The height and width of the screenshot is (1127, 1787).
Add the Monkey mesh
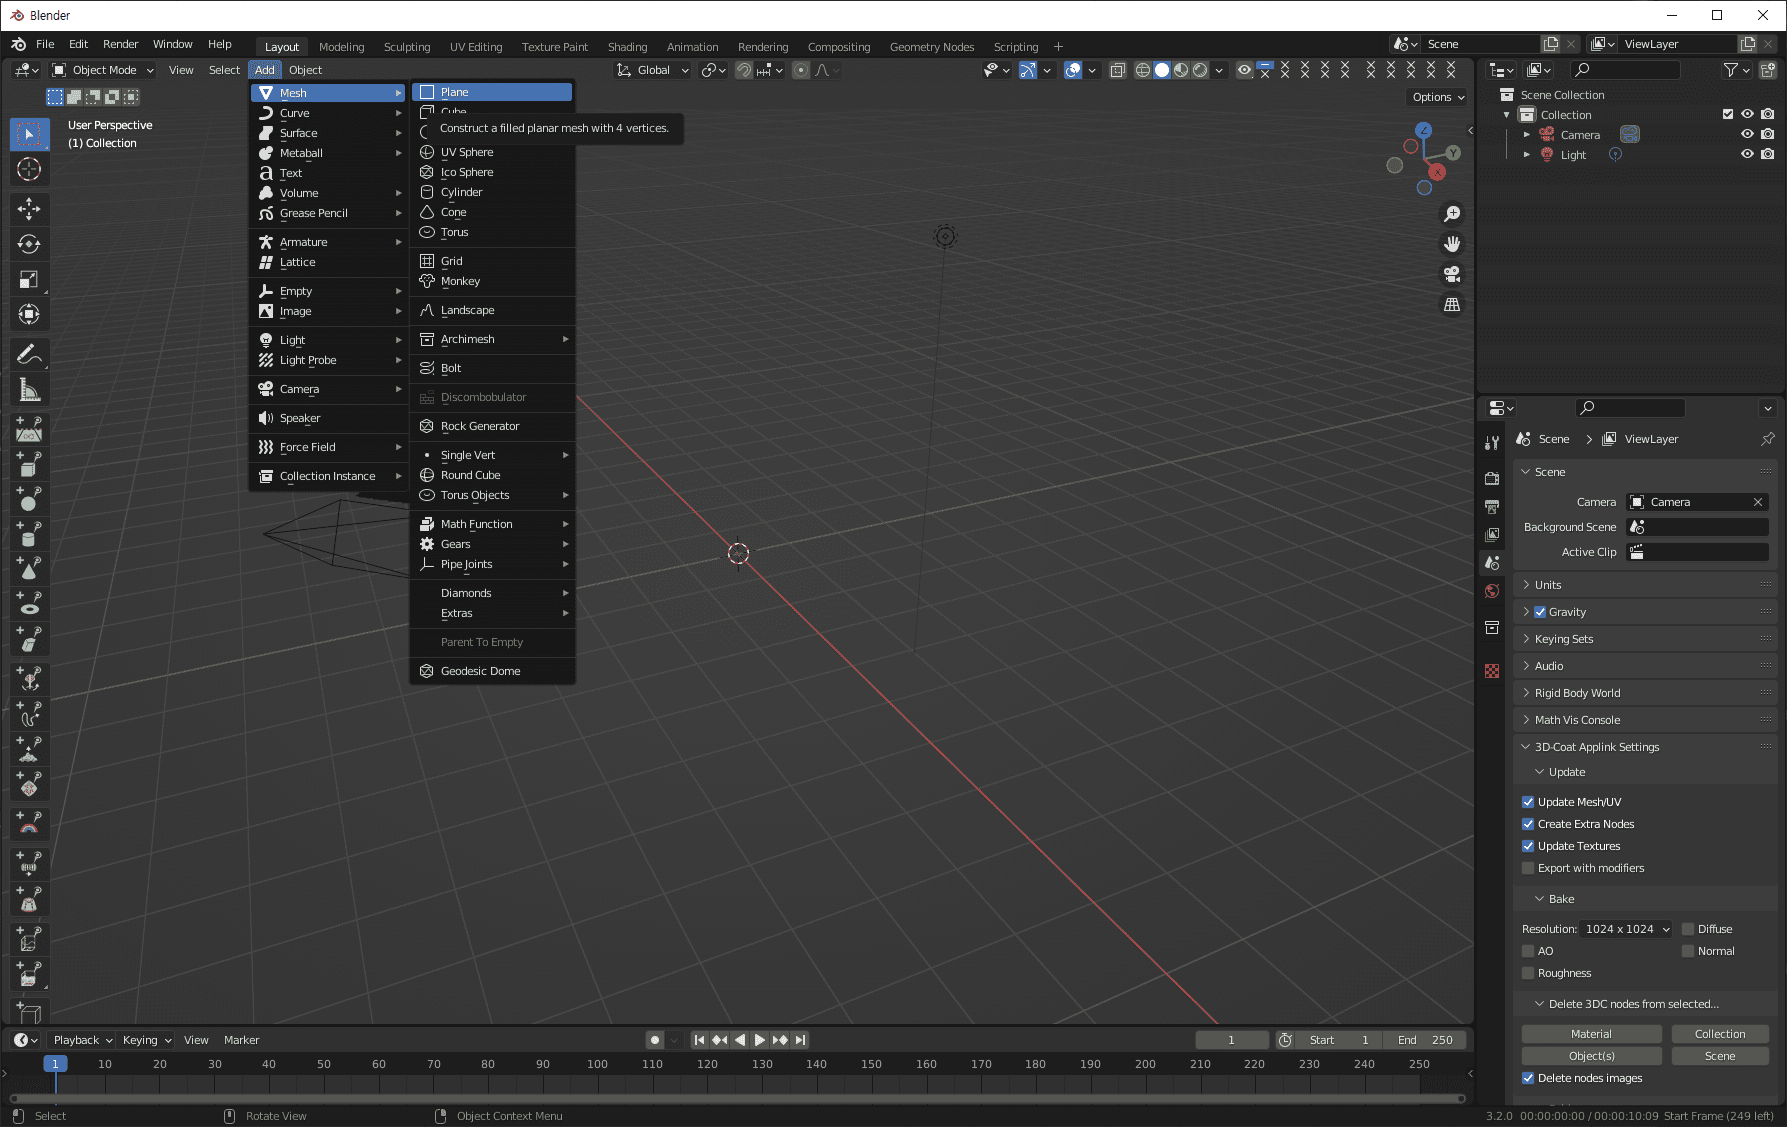[492, 281]
